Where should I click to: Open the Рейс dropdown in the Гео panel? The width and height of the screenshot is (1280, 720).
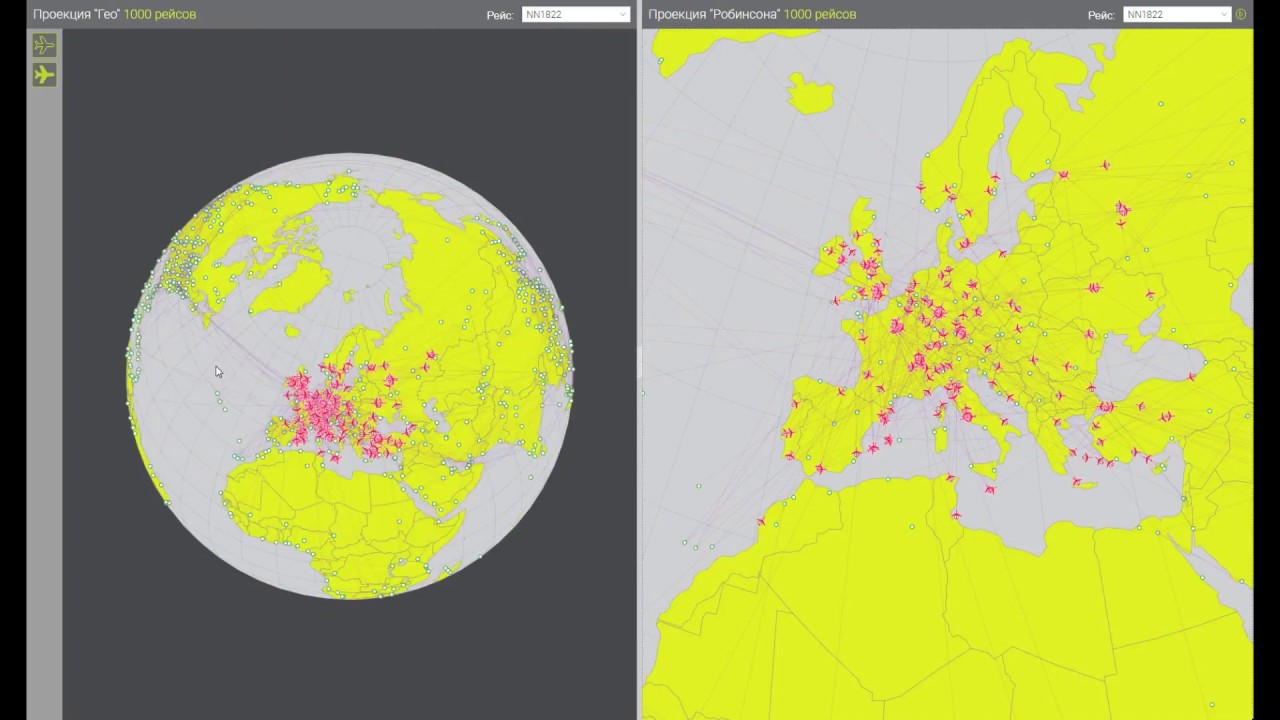tap(576, 15)
